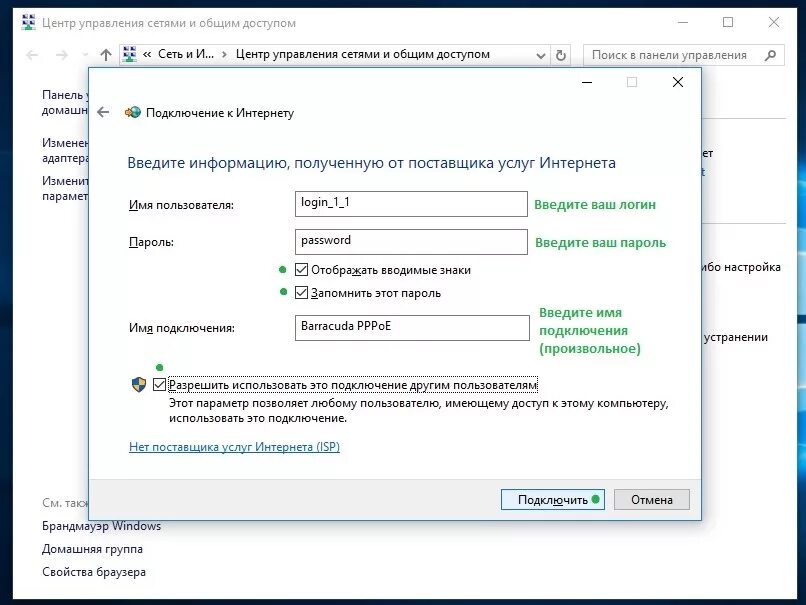806x605 pixels.
Task: Click the Имя пользователя: label
Action: click(x=181, y=205)
